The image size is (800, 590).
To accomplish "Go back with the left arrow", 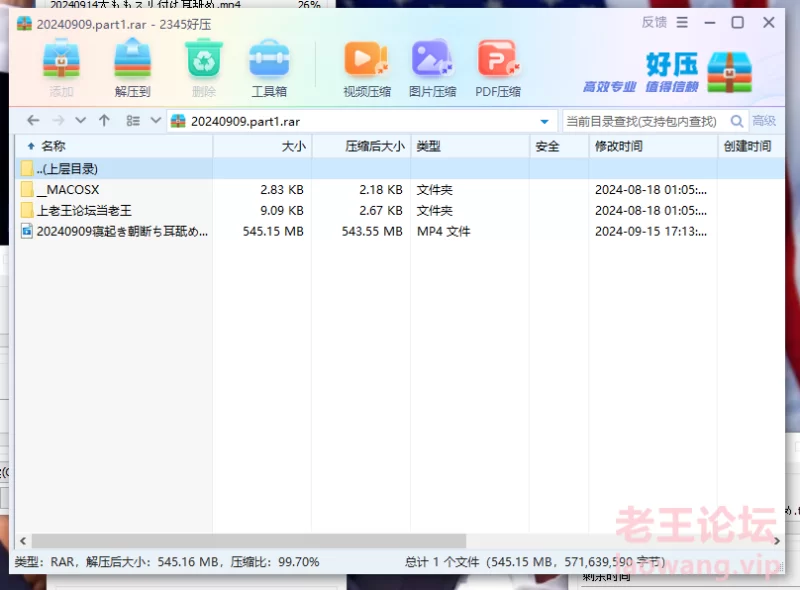I will pos(34,121).
